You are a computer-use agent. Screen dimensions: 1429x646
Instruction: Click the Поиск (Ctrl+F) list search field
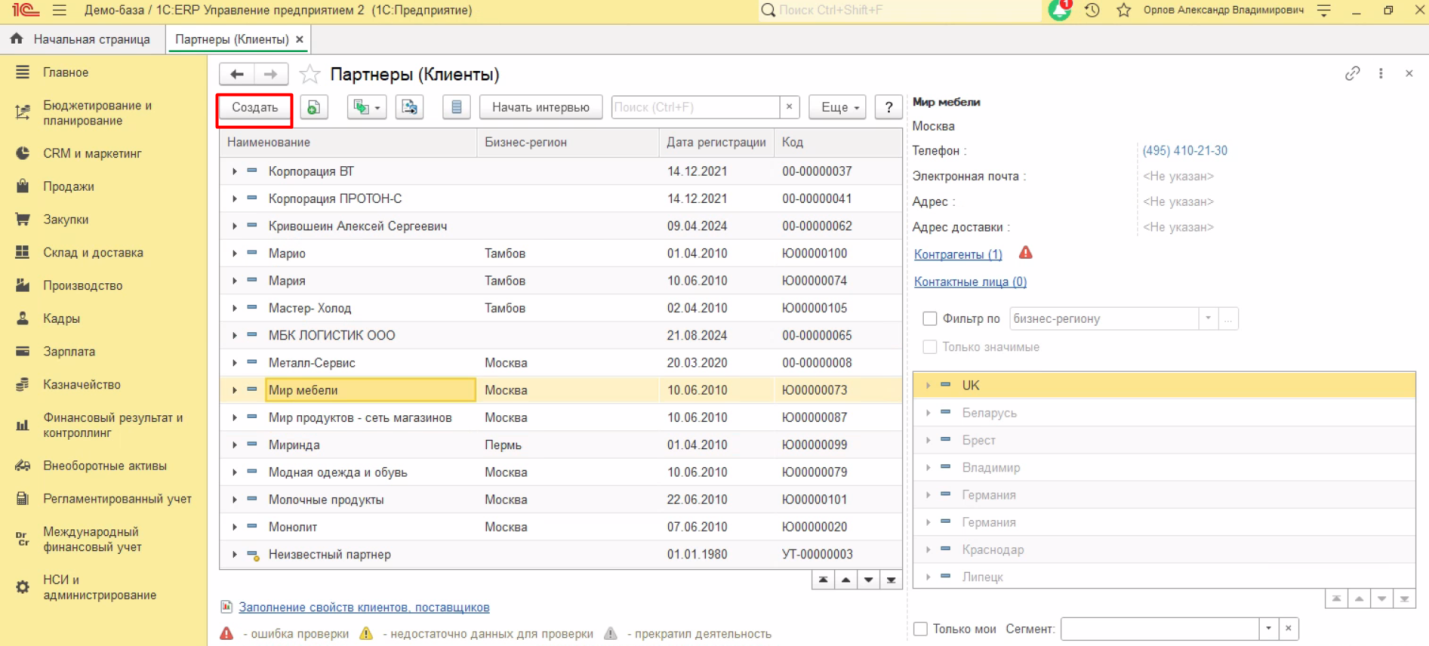695,107
